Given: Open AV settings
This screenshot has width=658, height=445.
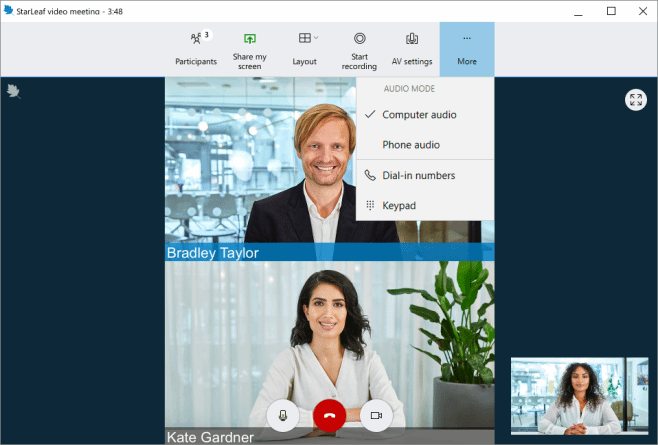Looking at the screenshot, I should coord(411,48).
